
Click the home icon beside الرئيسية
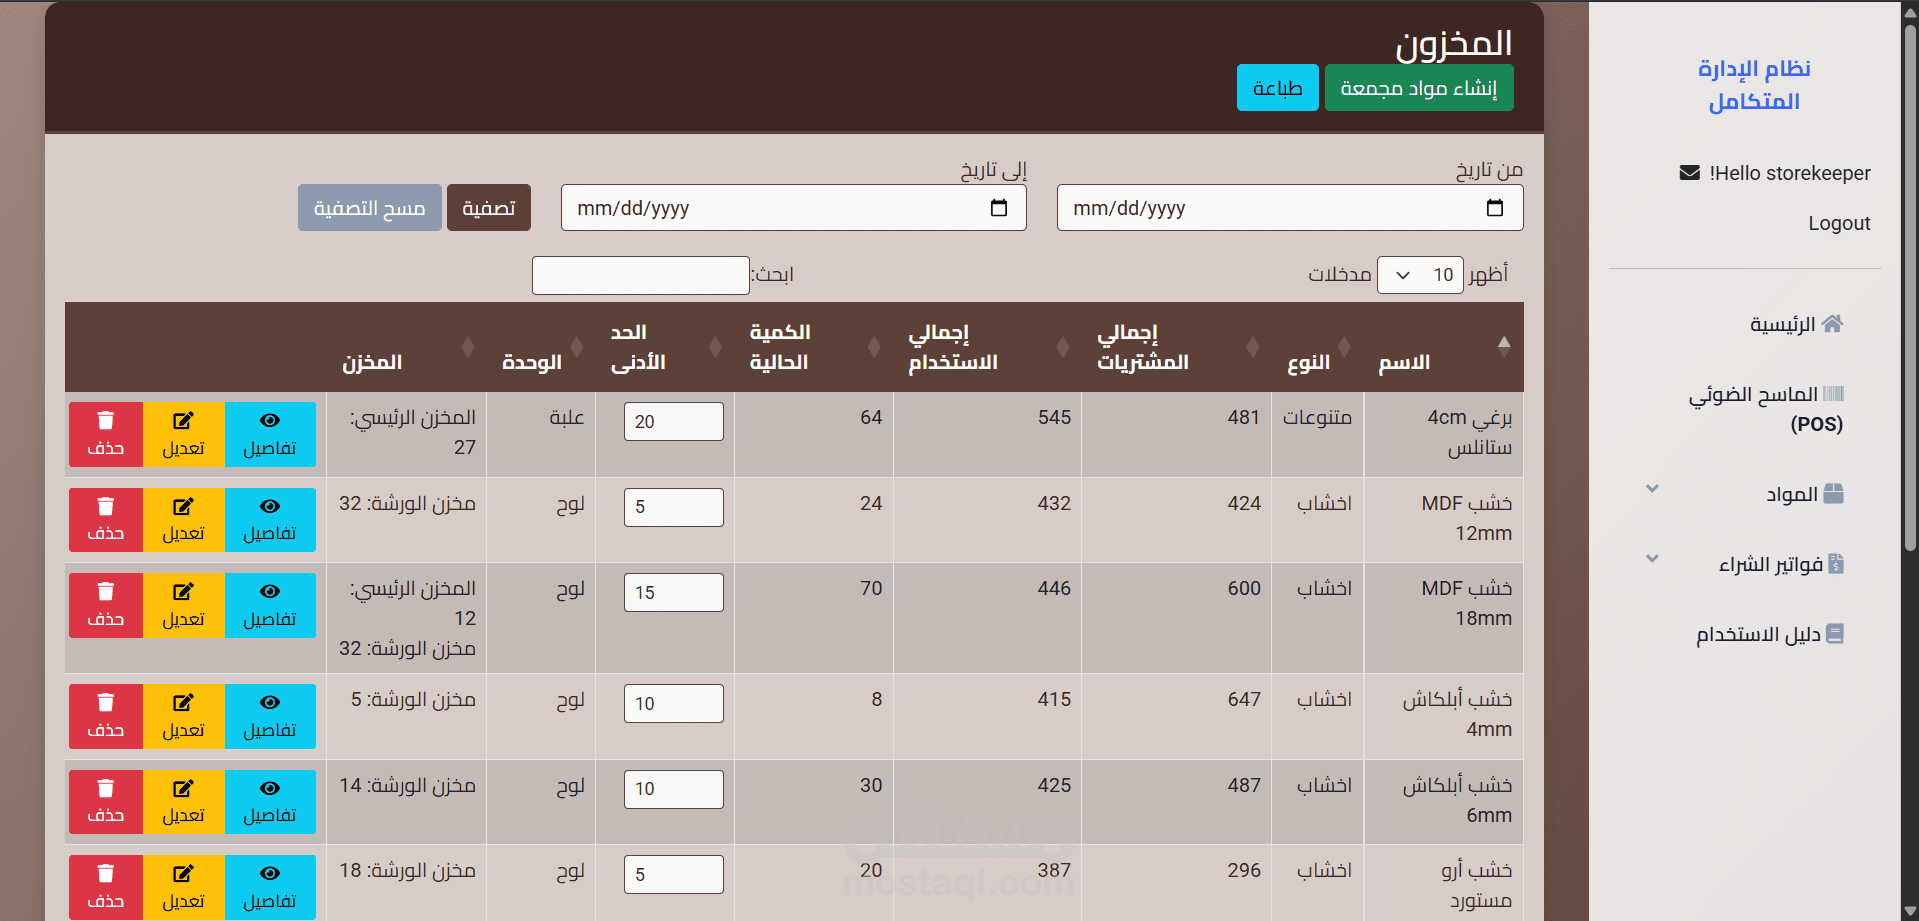[1832, 324]
